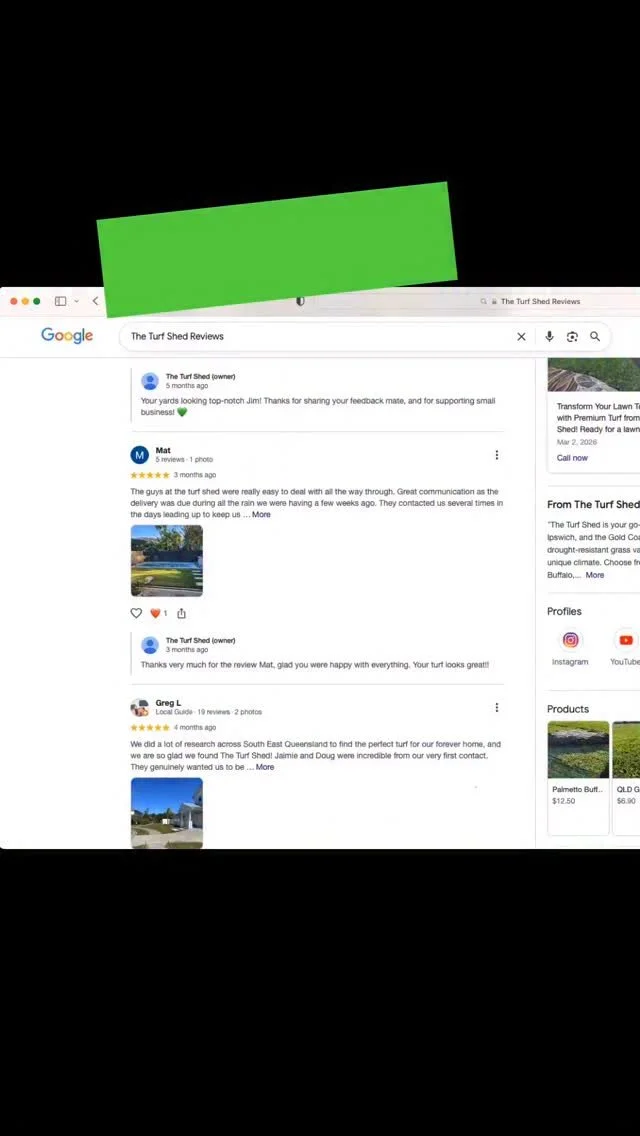Click Greg L's five-star rating
Screen dimensions: 640x1136
(150, 727)
